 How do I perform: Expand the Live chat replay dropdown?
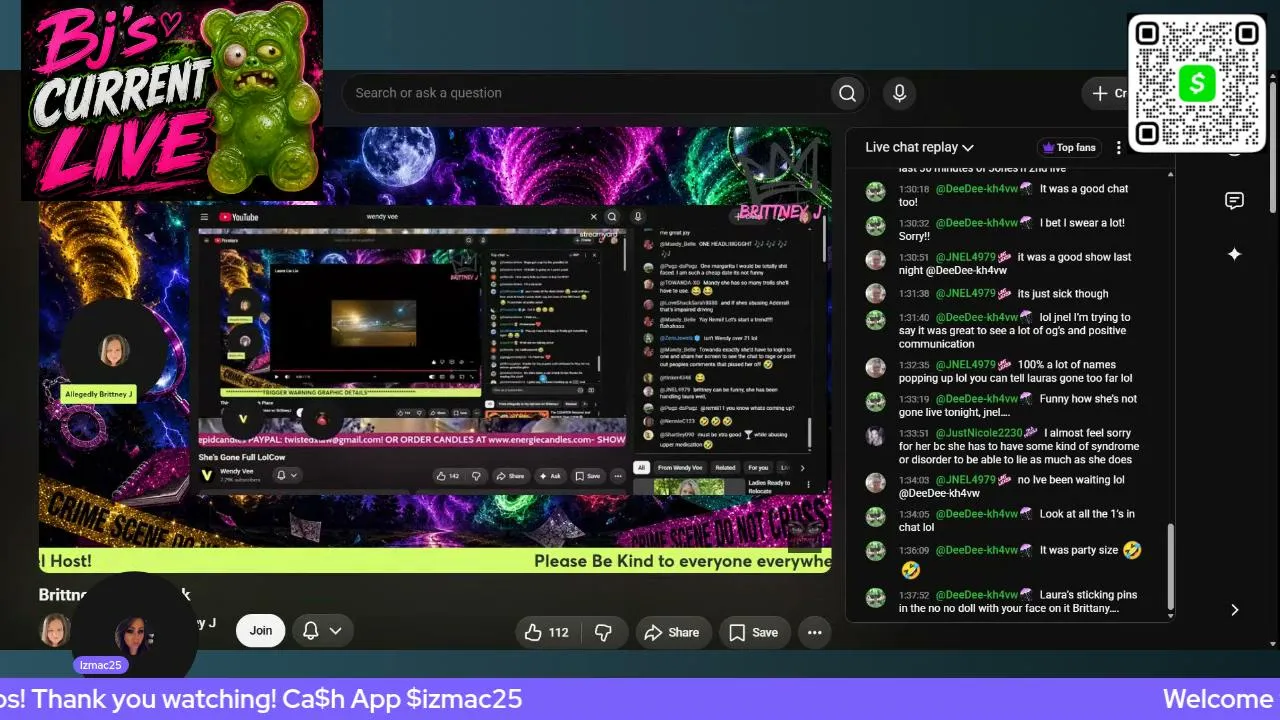pos(919,147)
